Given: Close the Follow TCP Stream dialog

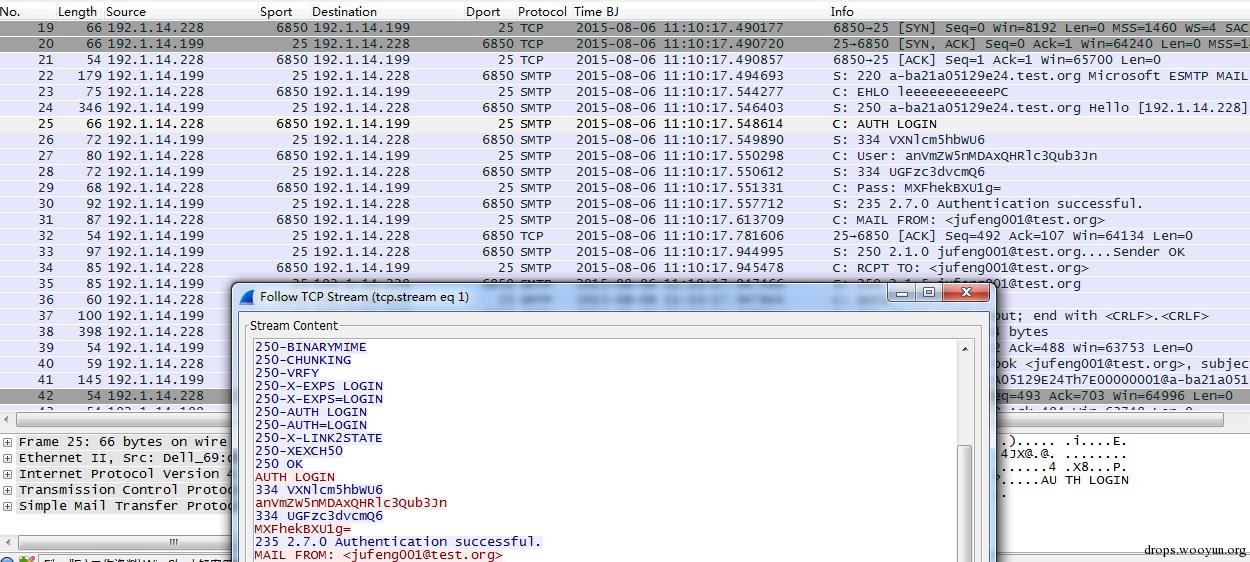Looking at the screenshot, I should 967,293.
